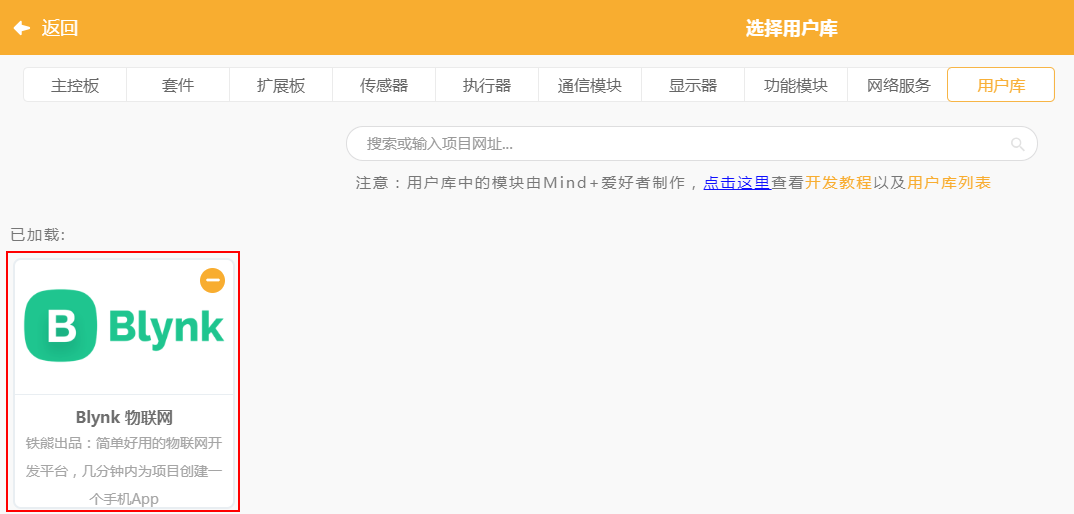Click the 用户库 tab
The height and width of the screenshot is (514, 1074).
[x=1001, y=85]
